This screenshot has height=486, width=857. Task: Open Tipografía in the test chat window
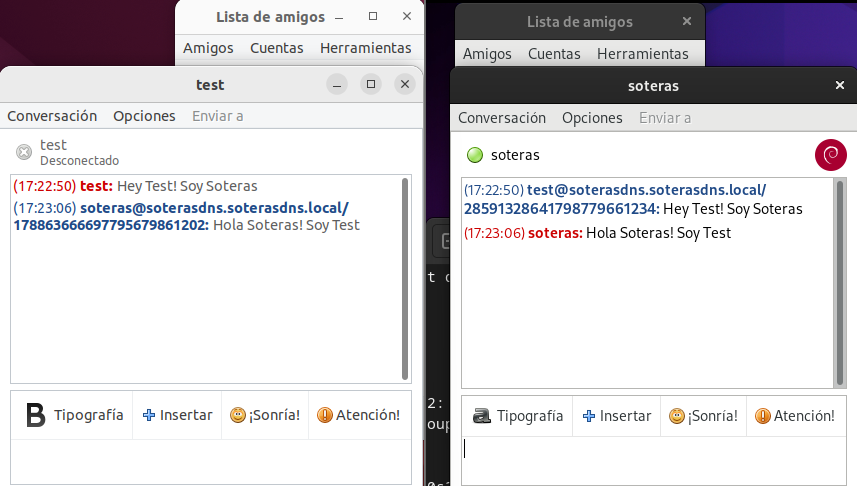(x=75, y=415)
